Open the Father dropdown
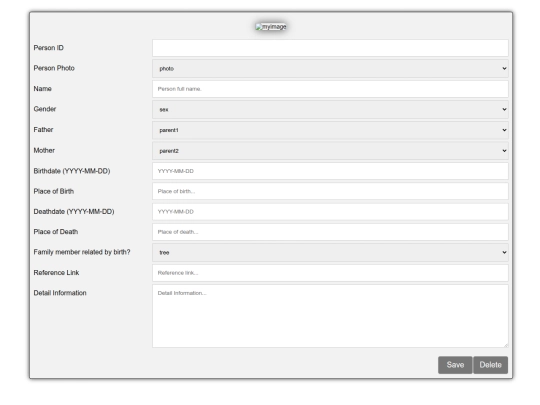 pyautogui.click(x=330, y=130)
